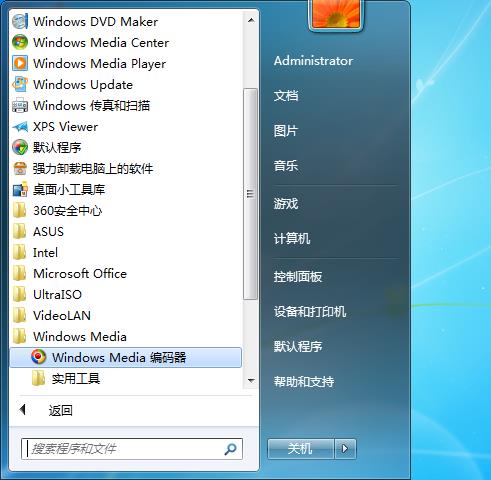Click the 搜索程序和文件 search box
491x480 pixels.
click(132, 449)
